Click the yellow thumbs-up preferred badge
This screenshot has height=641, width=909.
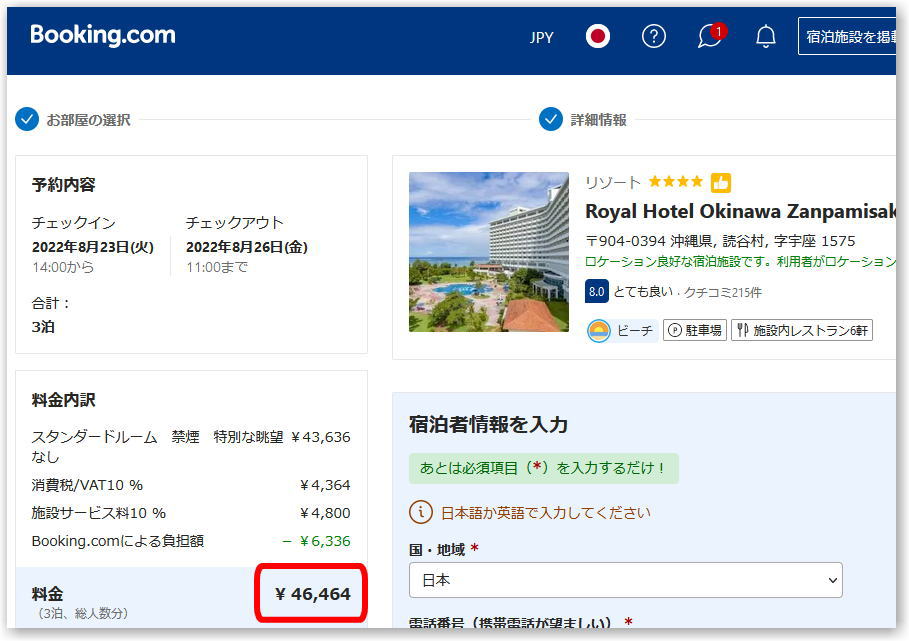coord(721,183)
